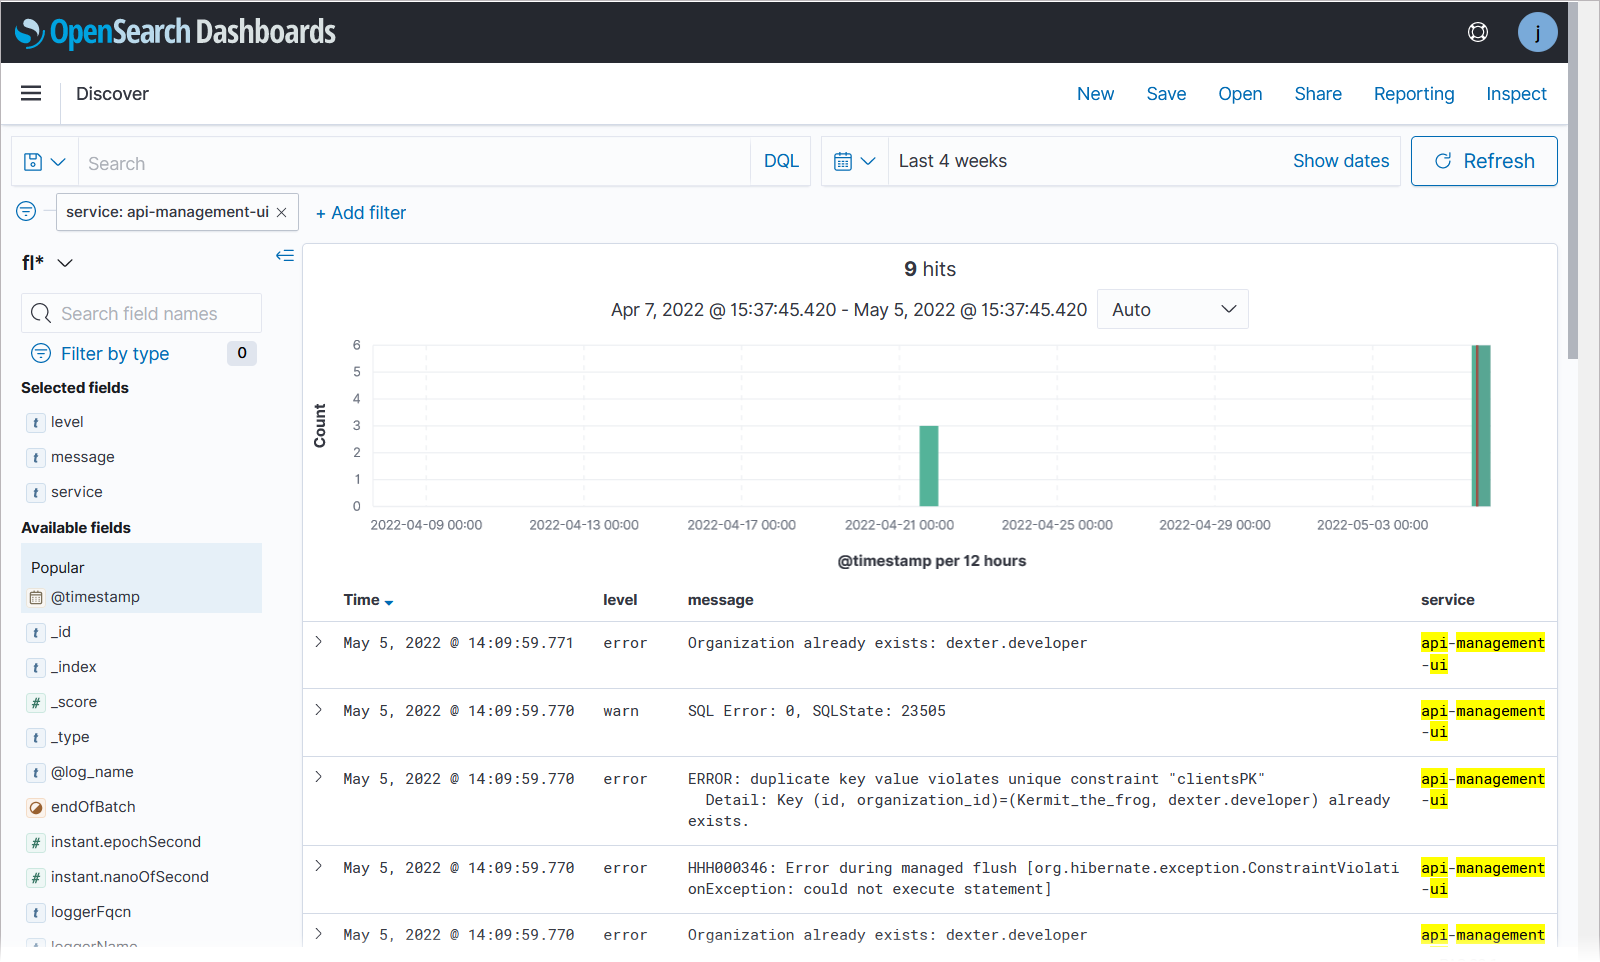The image size is (1600, 962).
Task: Click the Add filter link
Action: point(361,212)
